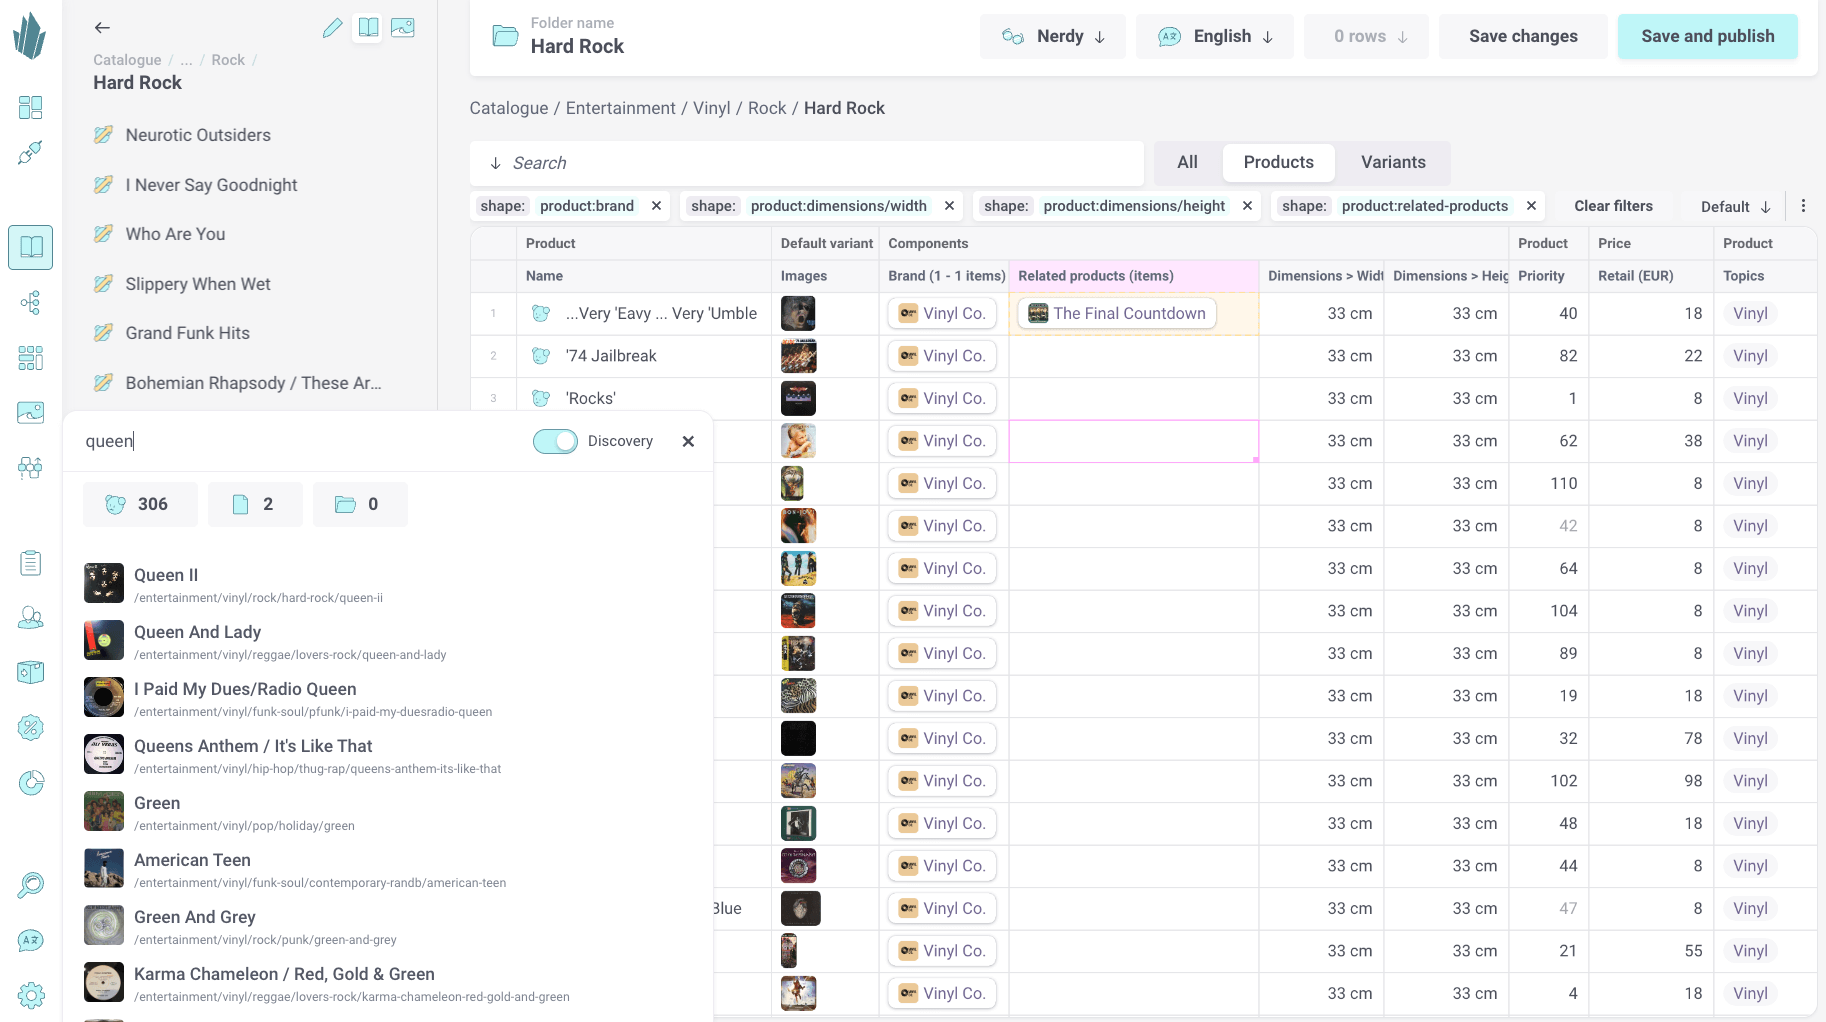Remove the product:brand shape filter

pos(656,206)
